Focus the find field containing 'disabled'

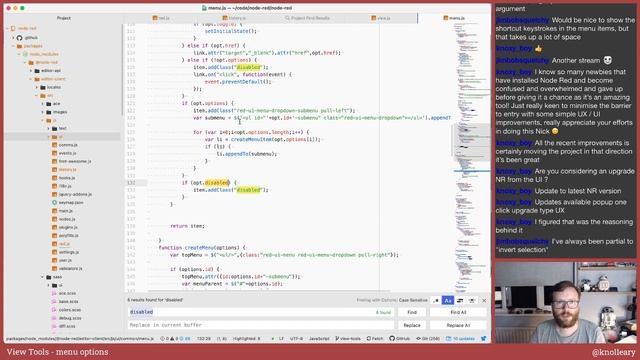point(261,312)
